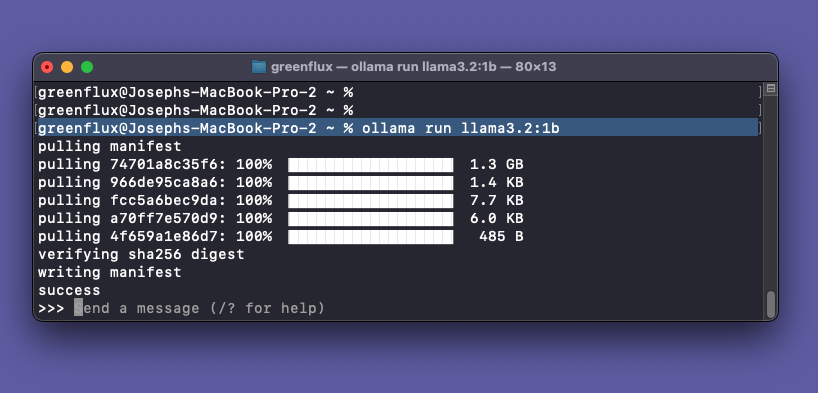Click the 74701a8c35f6 progress bar
Image resolution: width=818 pixels, height=393 pixels.
point(370,165)
